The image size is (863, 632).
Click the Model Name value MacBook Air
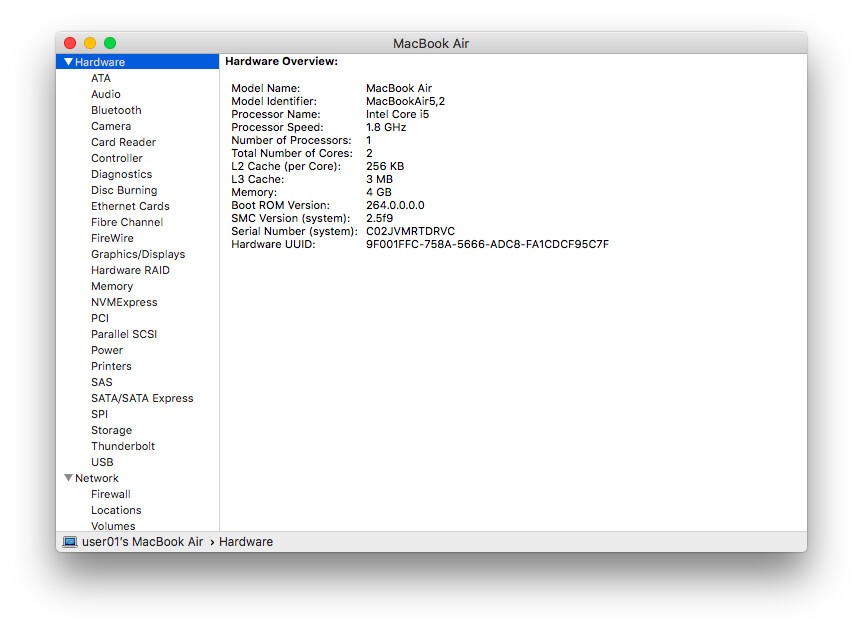click(x=399, y=88)
